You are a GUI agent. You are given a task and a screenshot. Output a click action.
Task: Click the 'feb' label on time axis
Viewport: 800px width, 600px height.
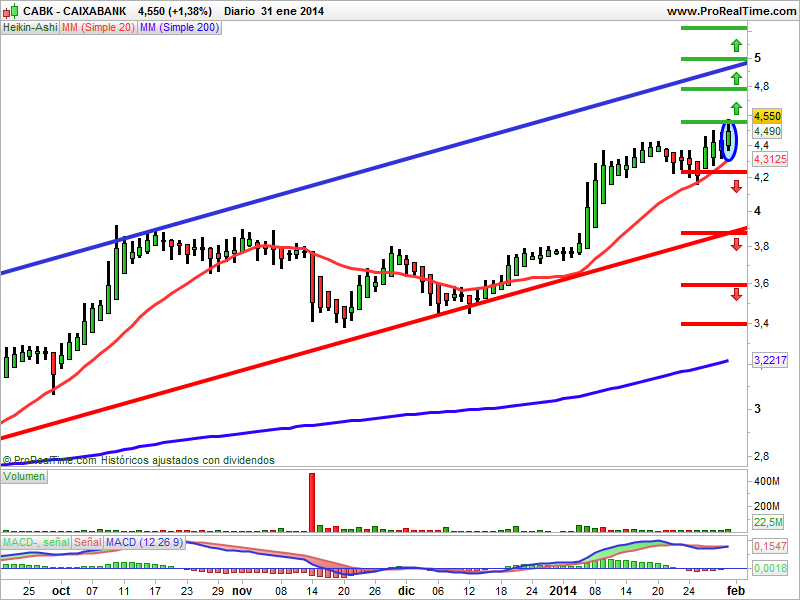(736, 591)
